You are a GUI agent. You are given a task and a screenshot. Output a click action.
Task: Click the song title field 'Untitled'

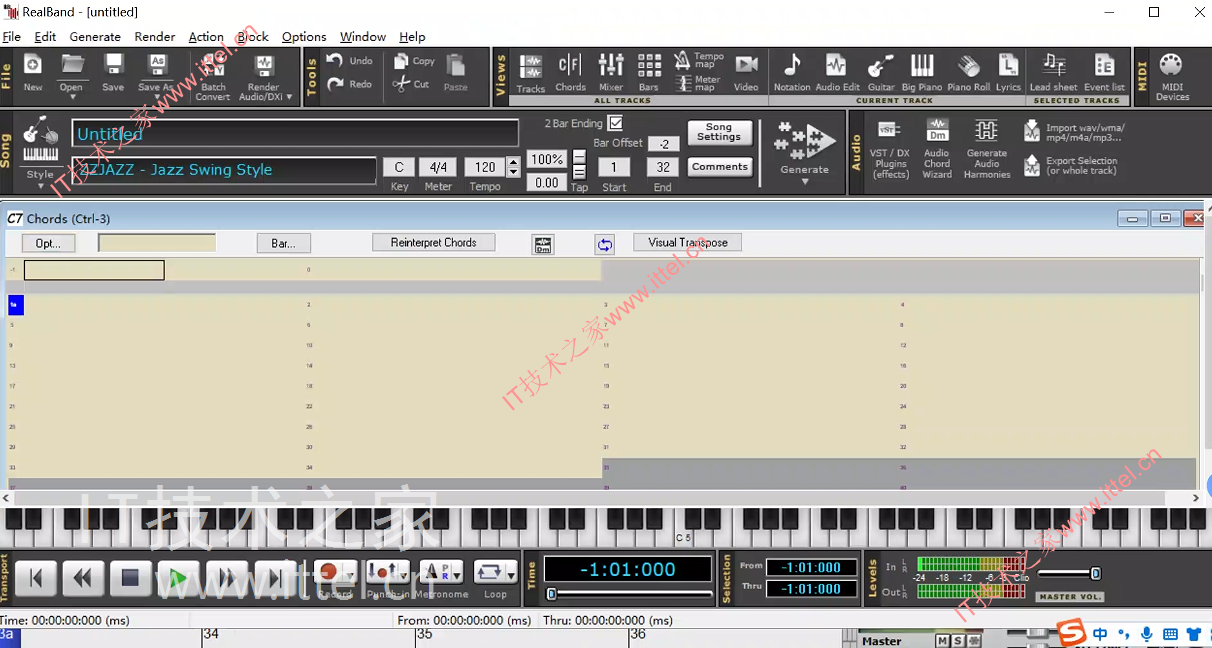tap(296, 134)
